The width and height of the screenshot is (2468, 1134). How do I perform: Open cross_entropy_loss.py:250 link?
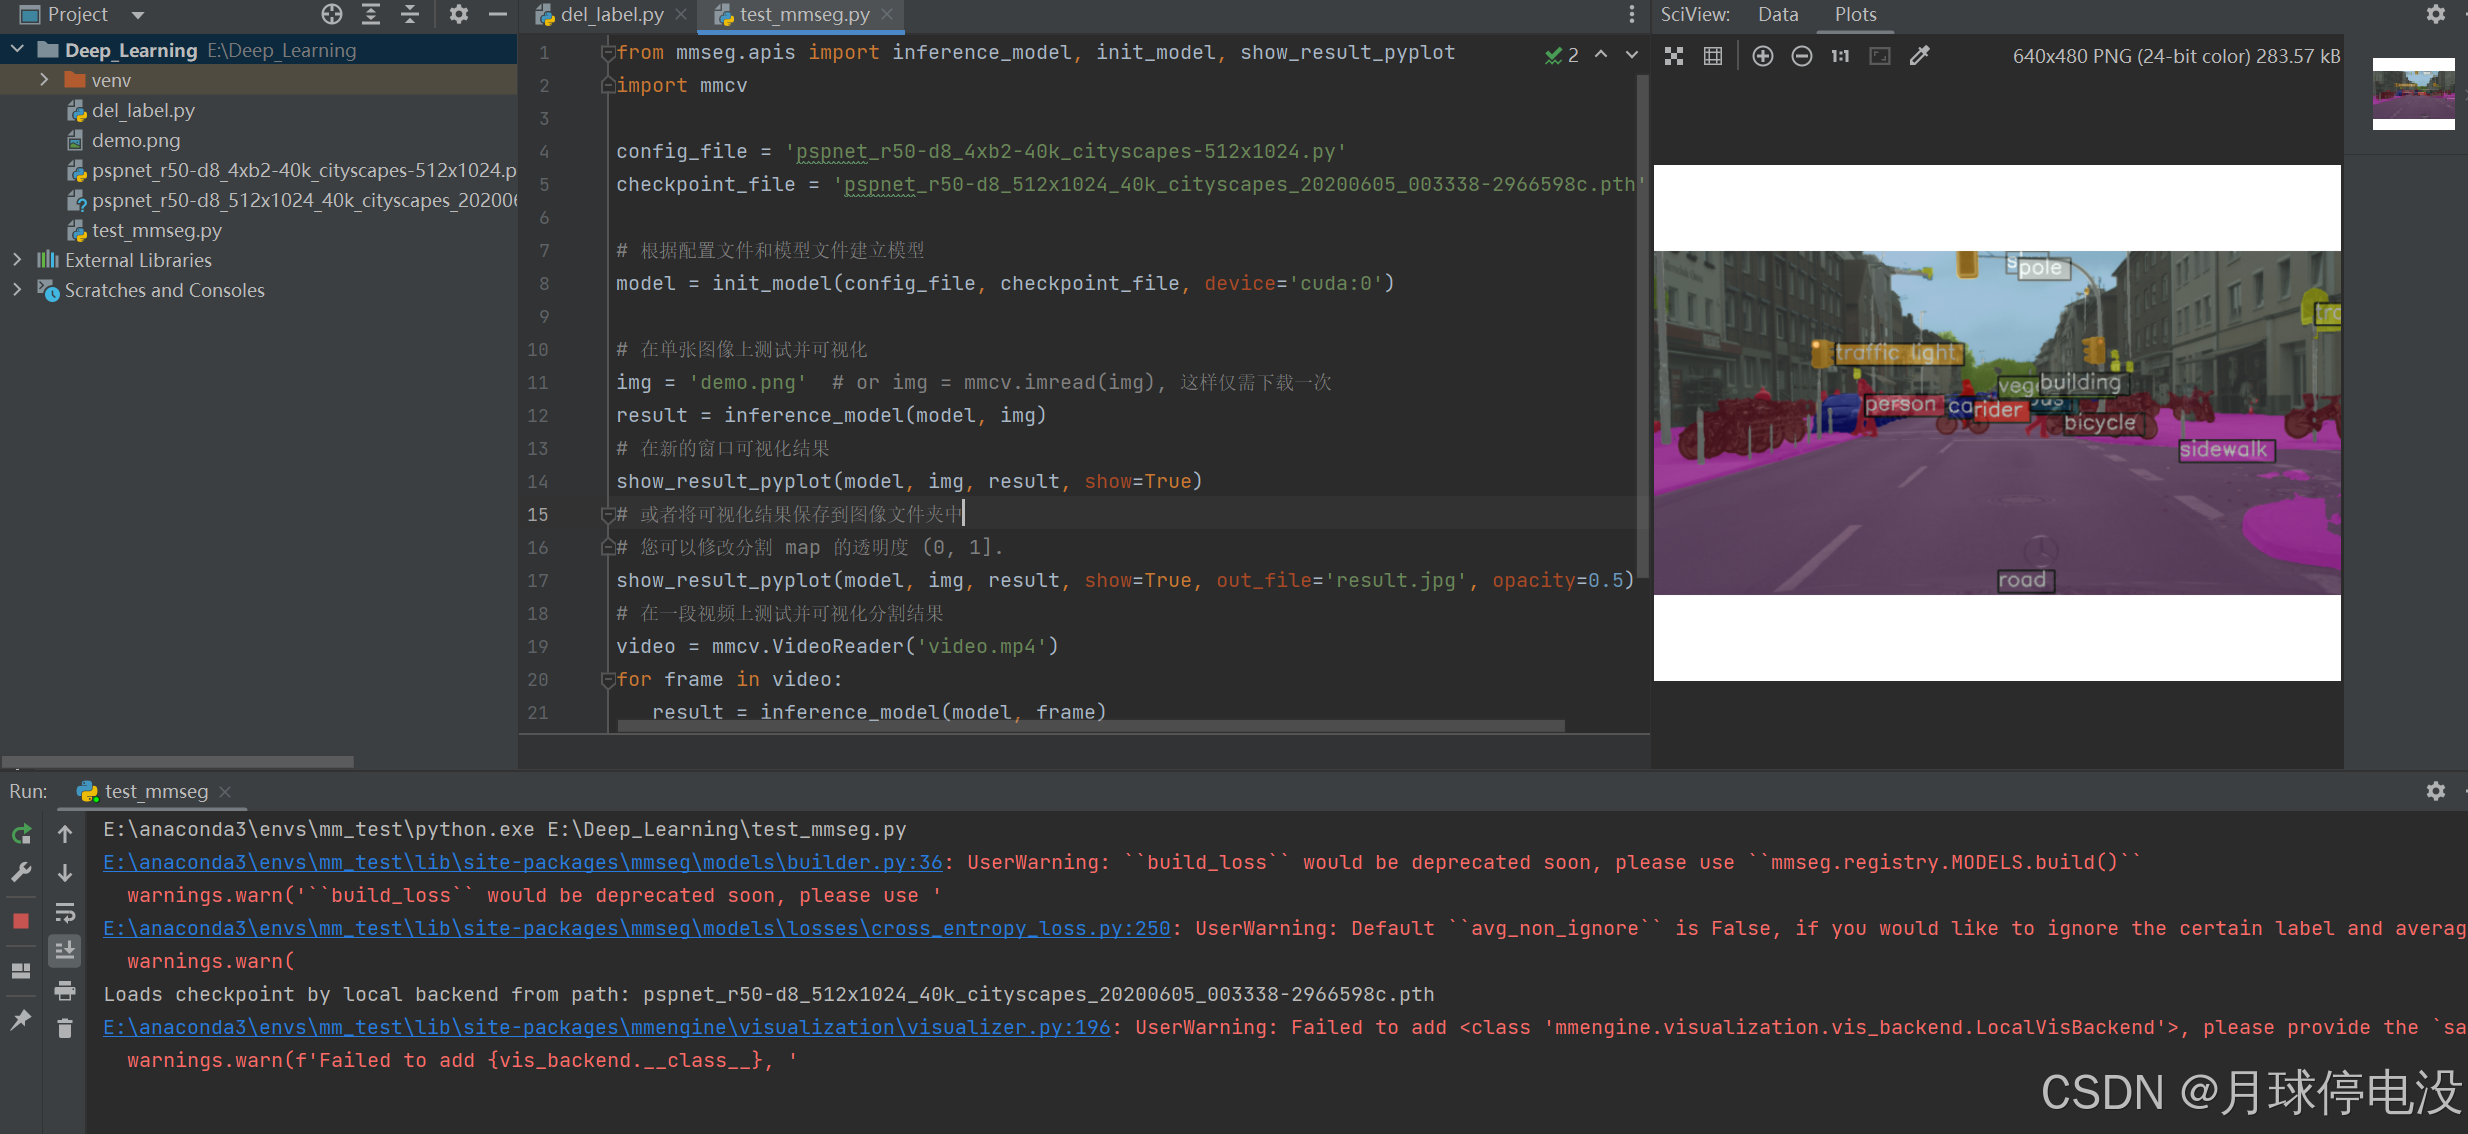636,928
